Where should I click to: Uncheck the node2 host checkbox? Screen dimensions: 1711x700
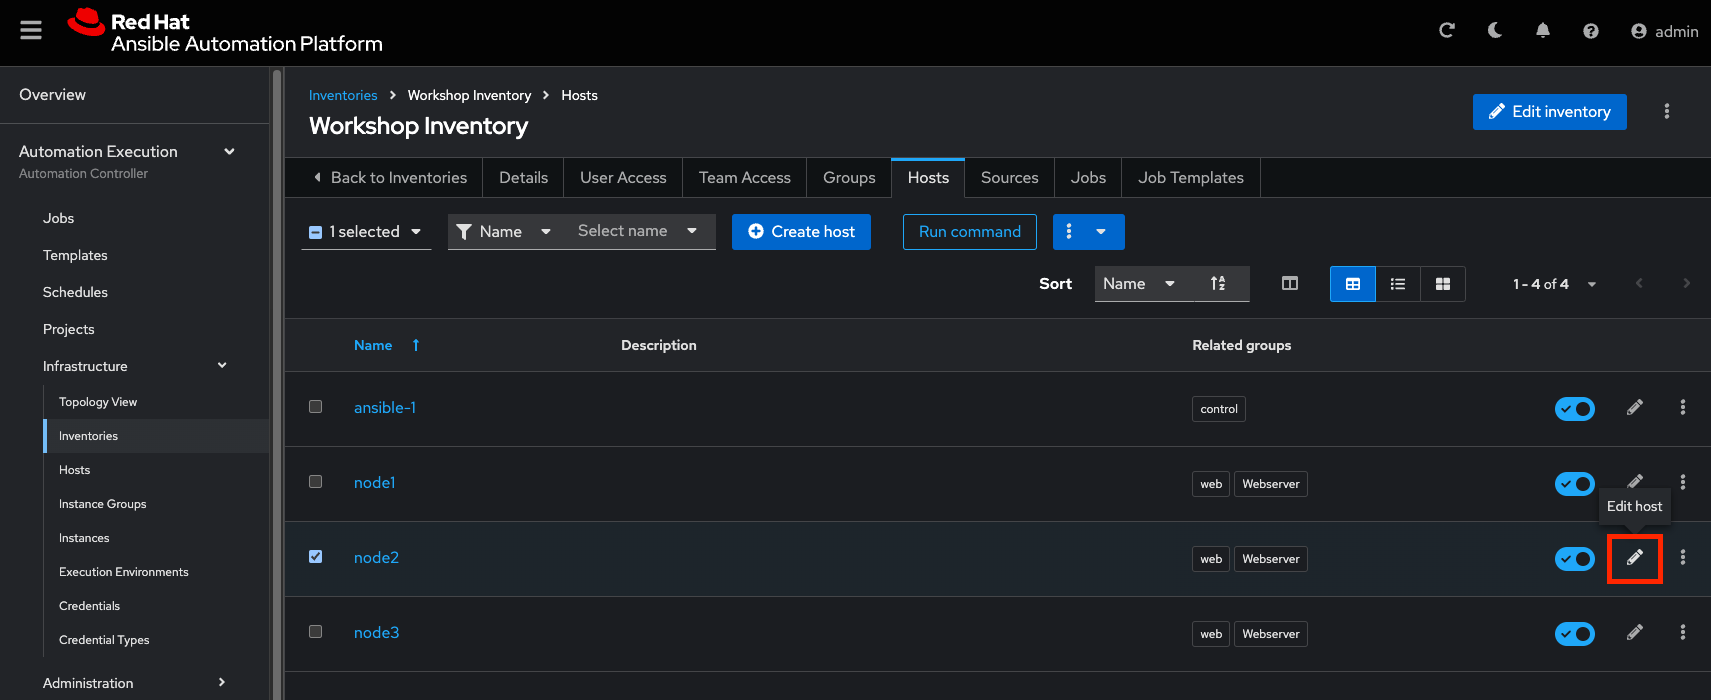coord(316,557)
